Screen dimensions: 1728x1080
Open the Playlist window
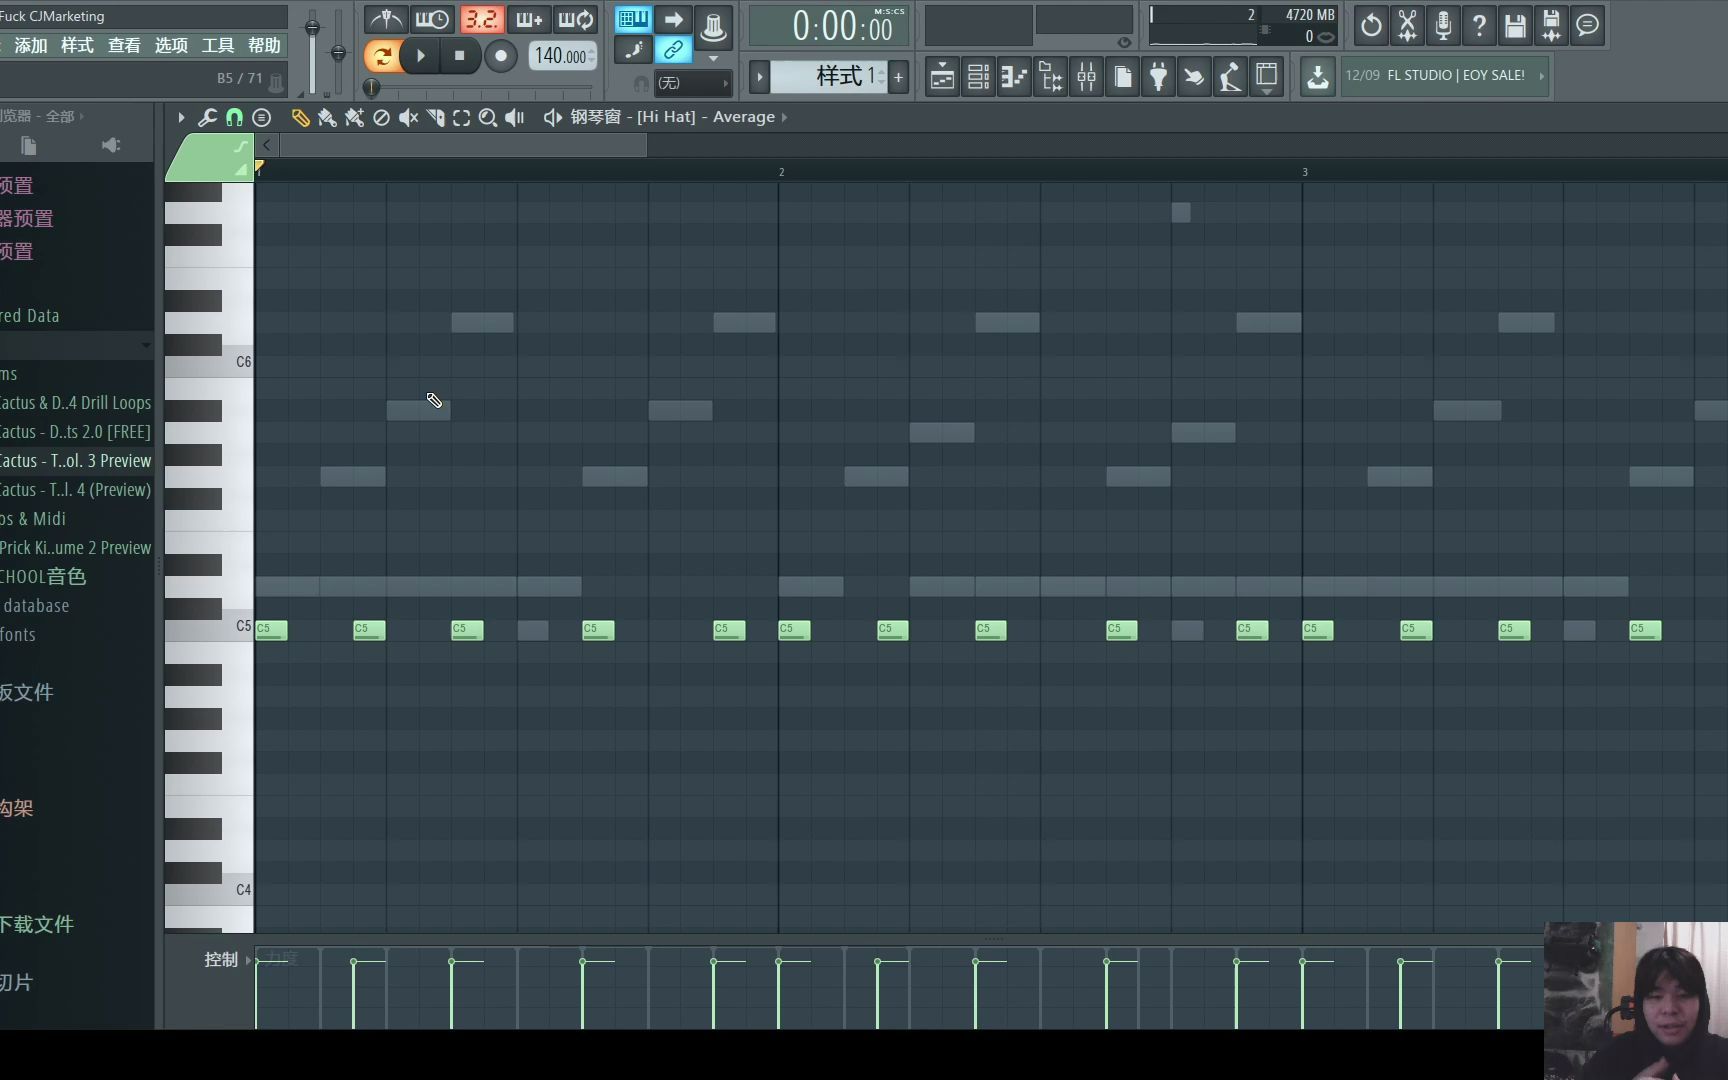[x=942, y=76]
